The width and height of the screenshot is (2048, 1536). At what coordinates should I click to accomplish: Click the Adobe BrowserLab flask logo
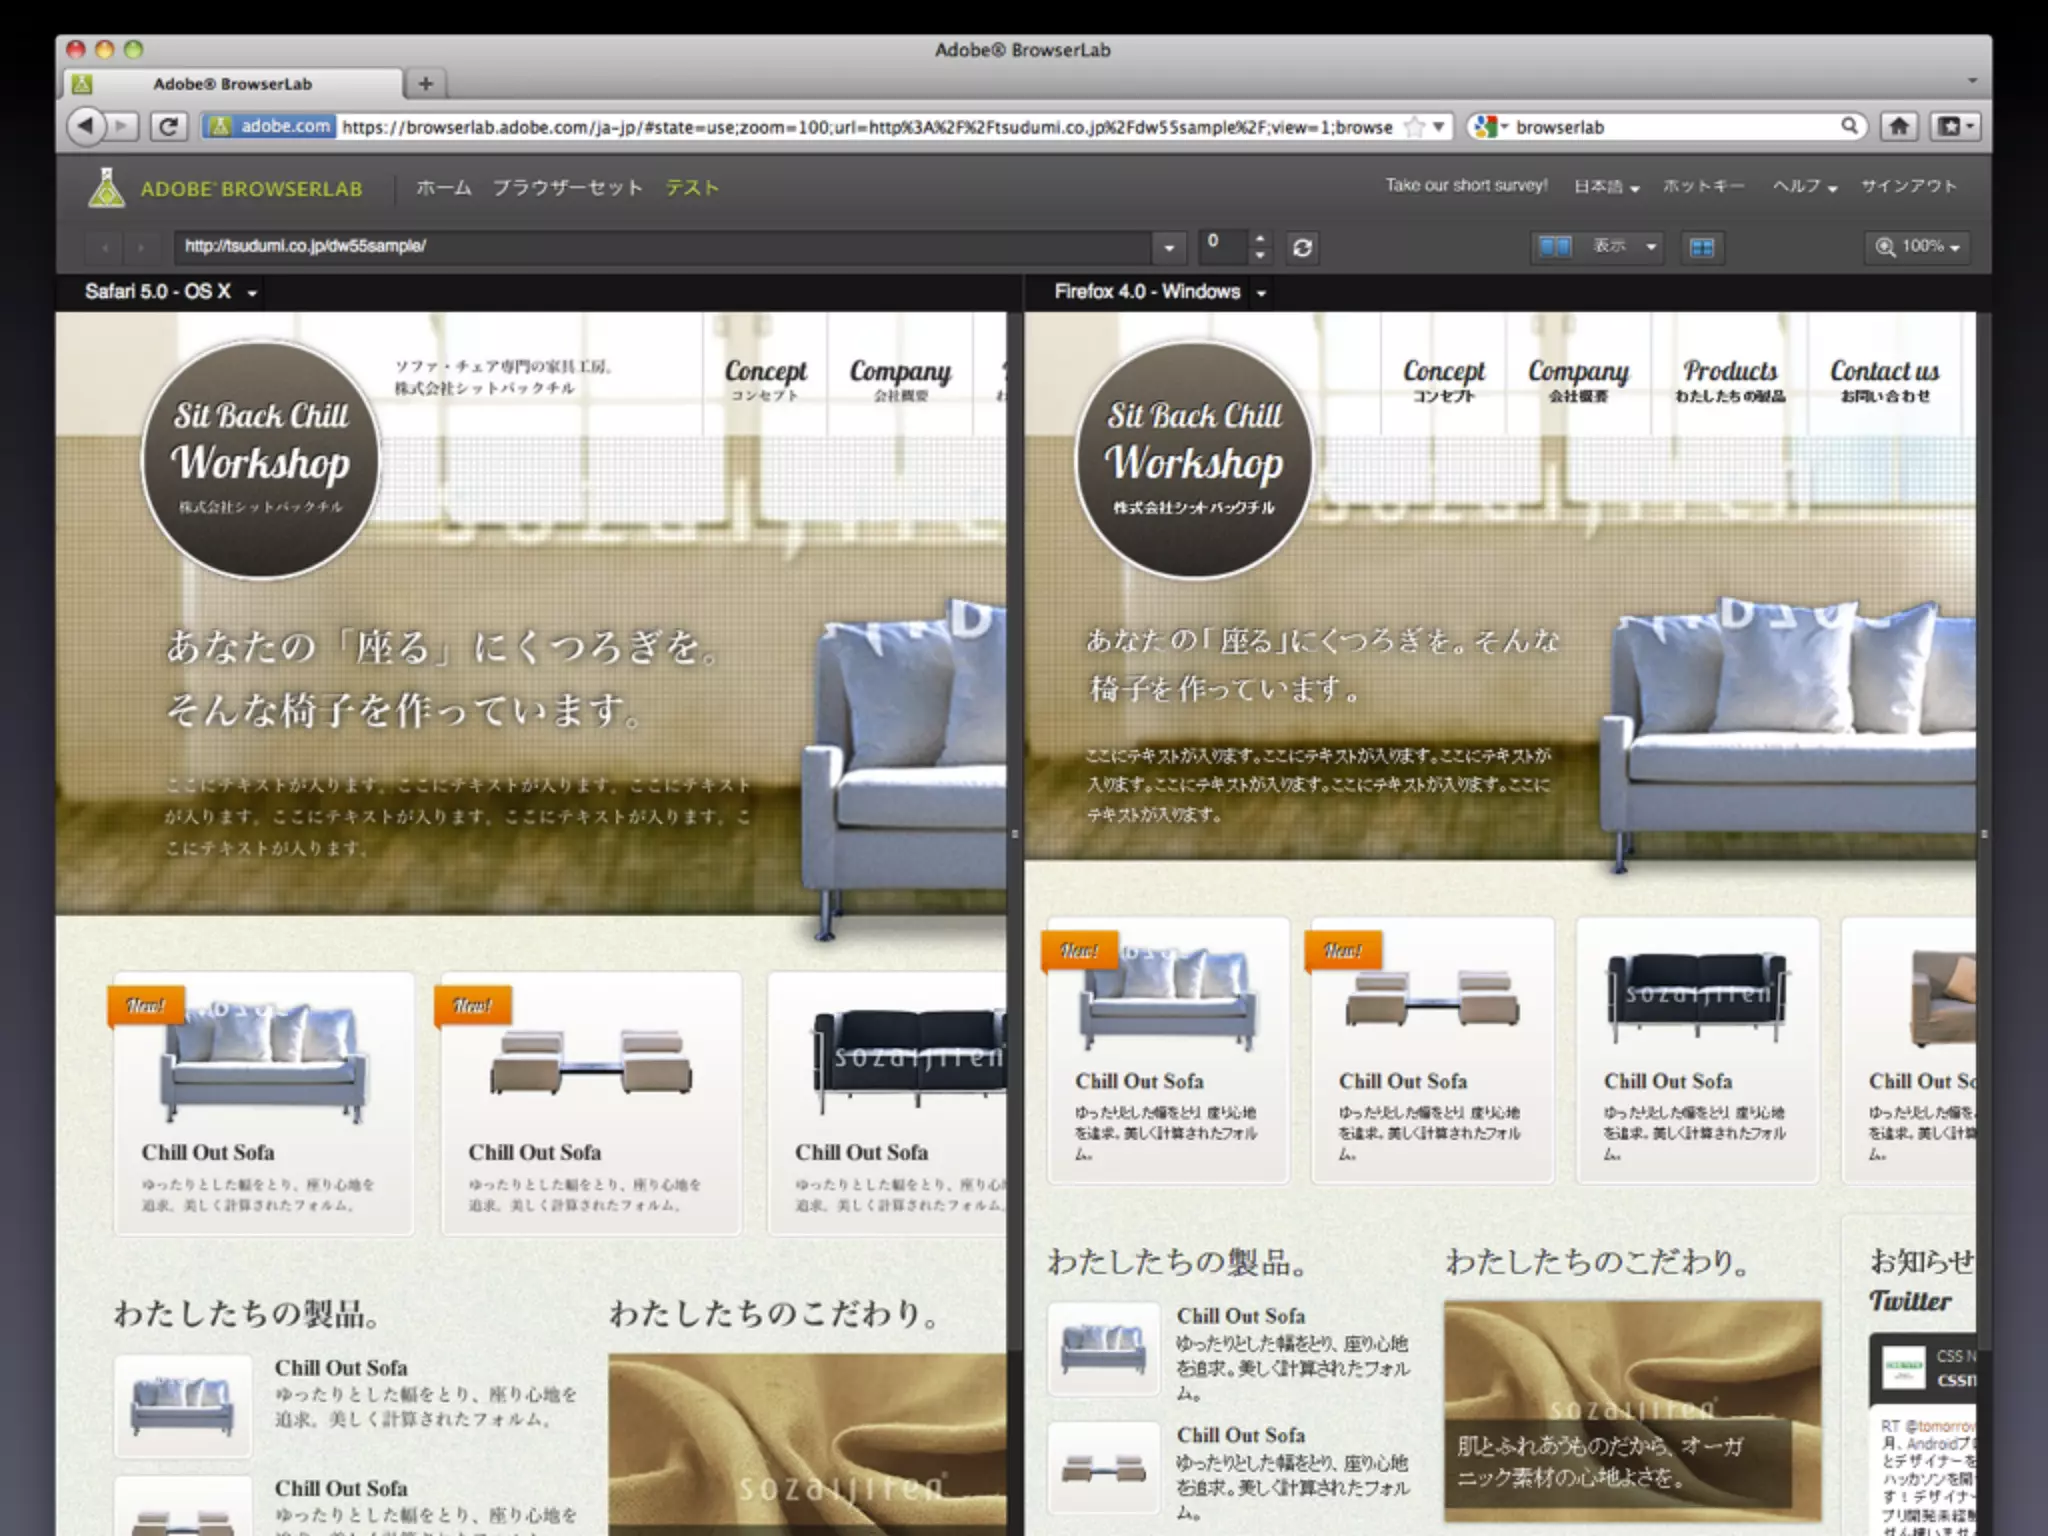click(x=106, y=188)
